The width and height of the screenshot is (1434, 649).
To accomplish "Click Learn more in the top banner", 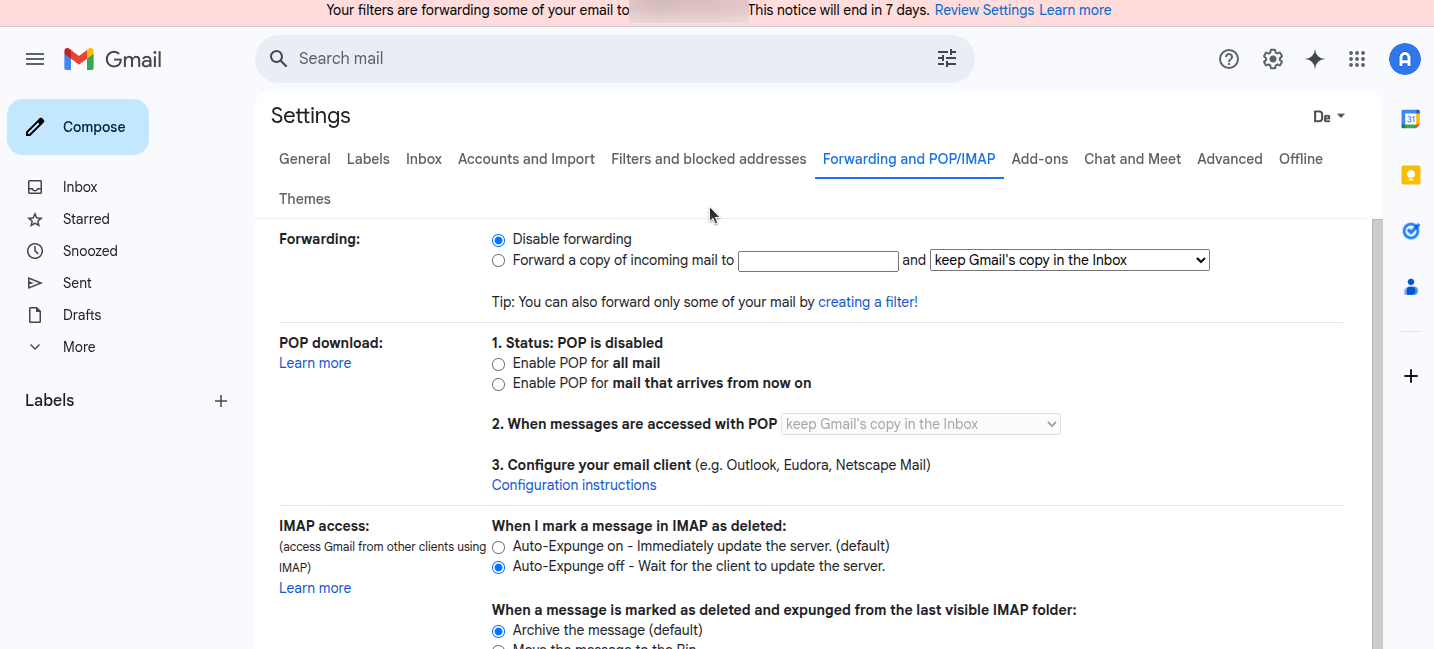I will pyautogui.click(x=1075, y=10).
